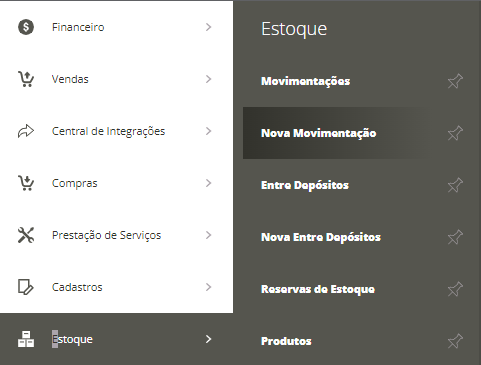Expand the Vendas chevron arrow

(208, 79)
